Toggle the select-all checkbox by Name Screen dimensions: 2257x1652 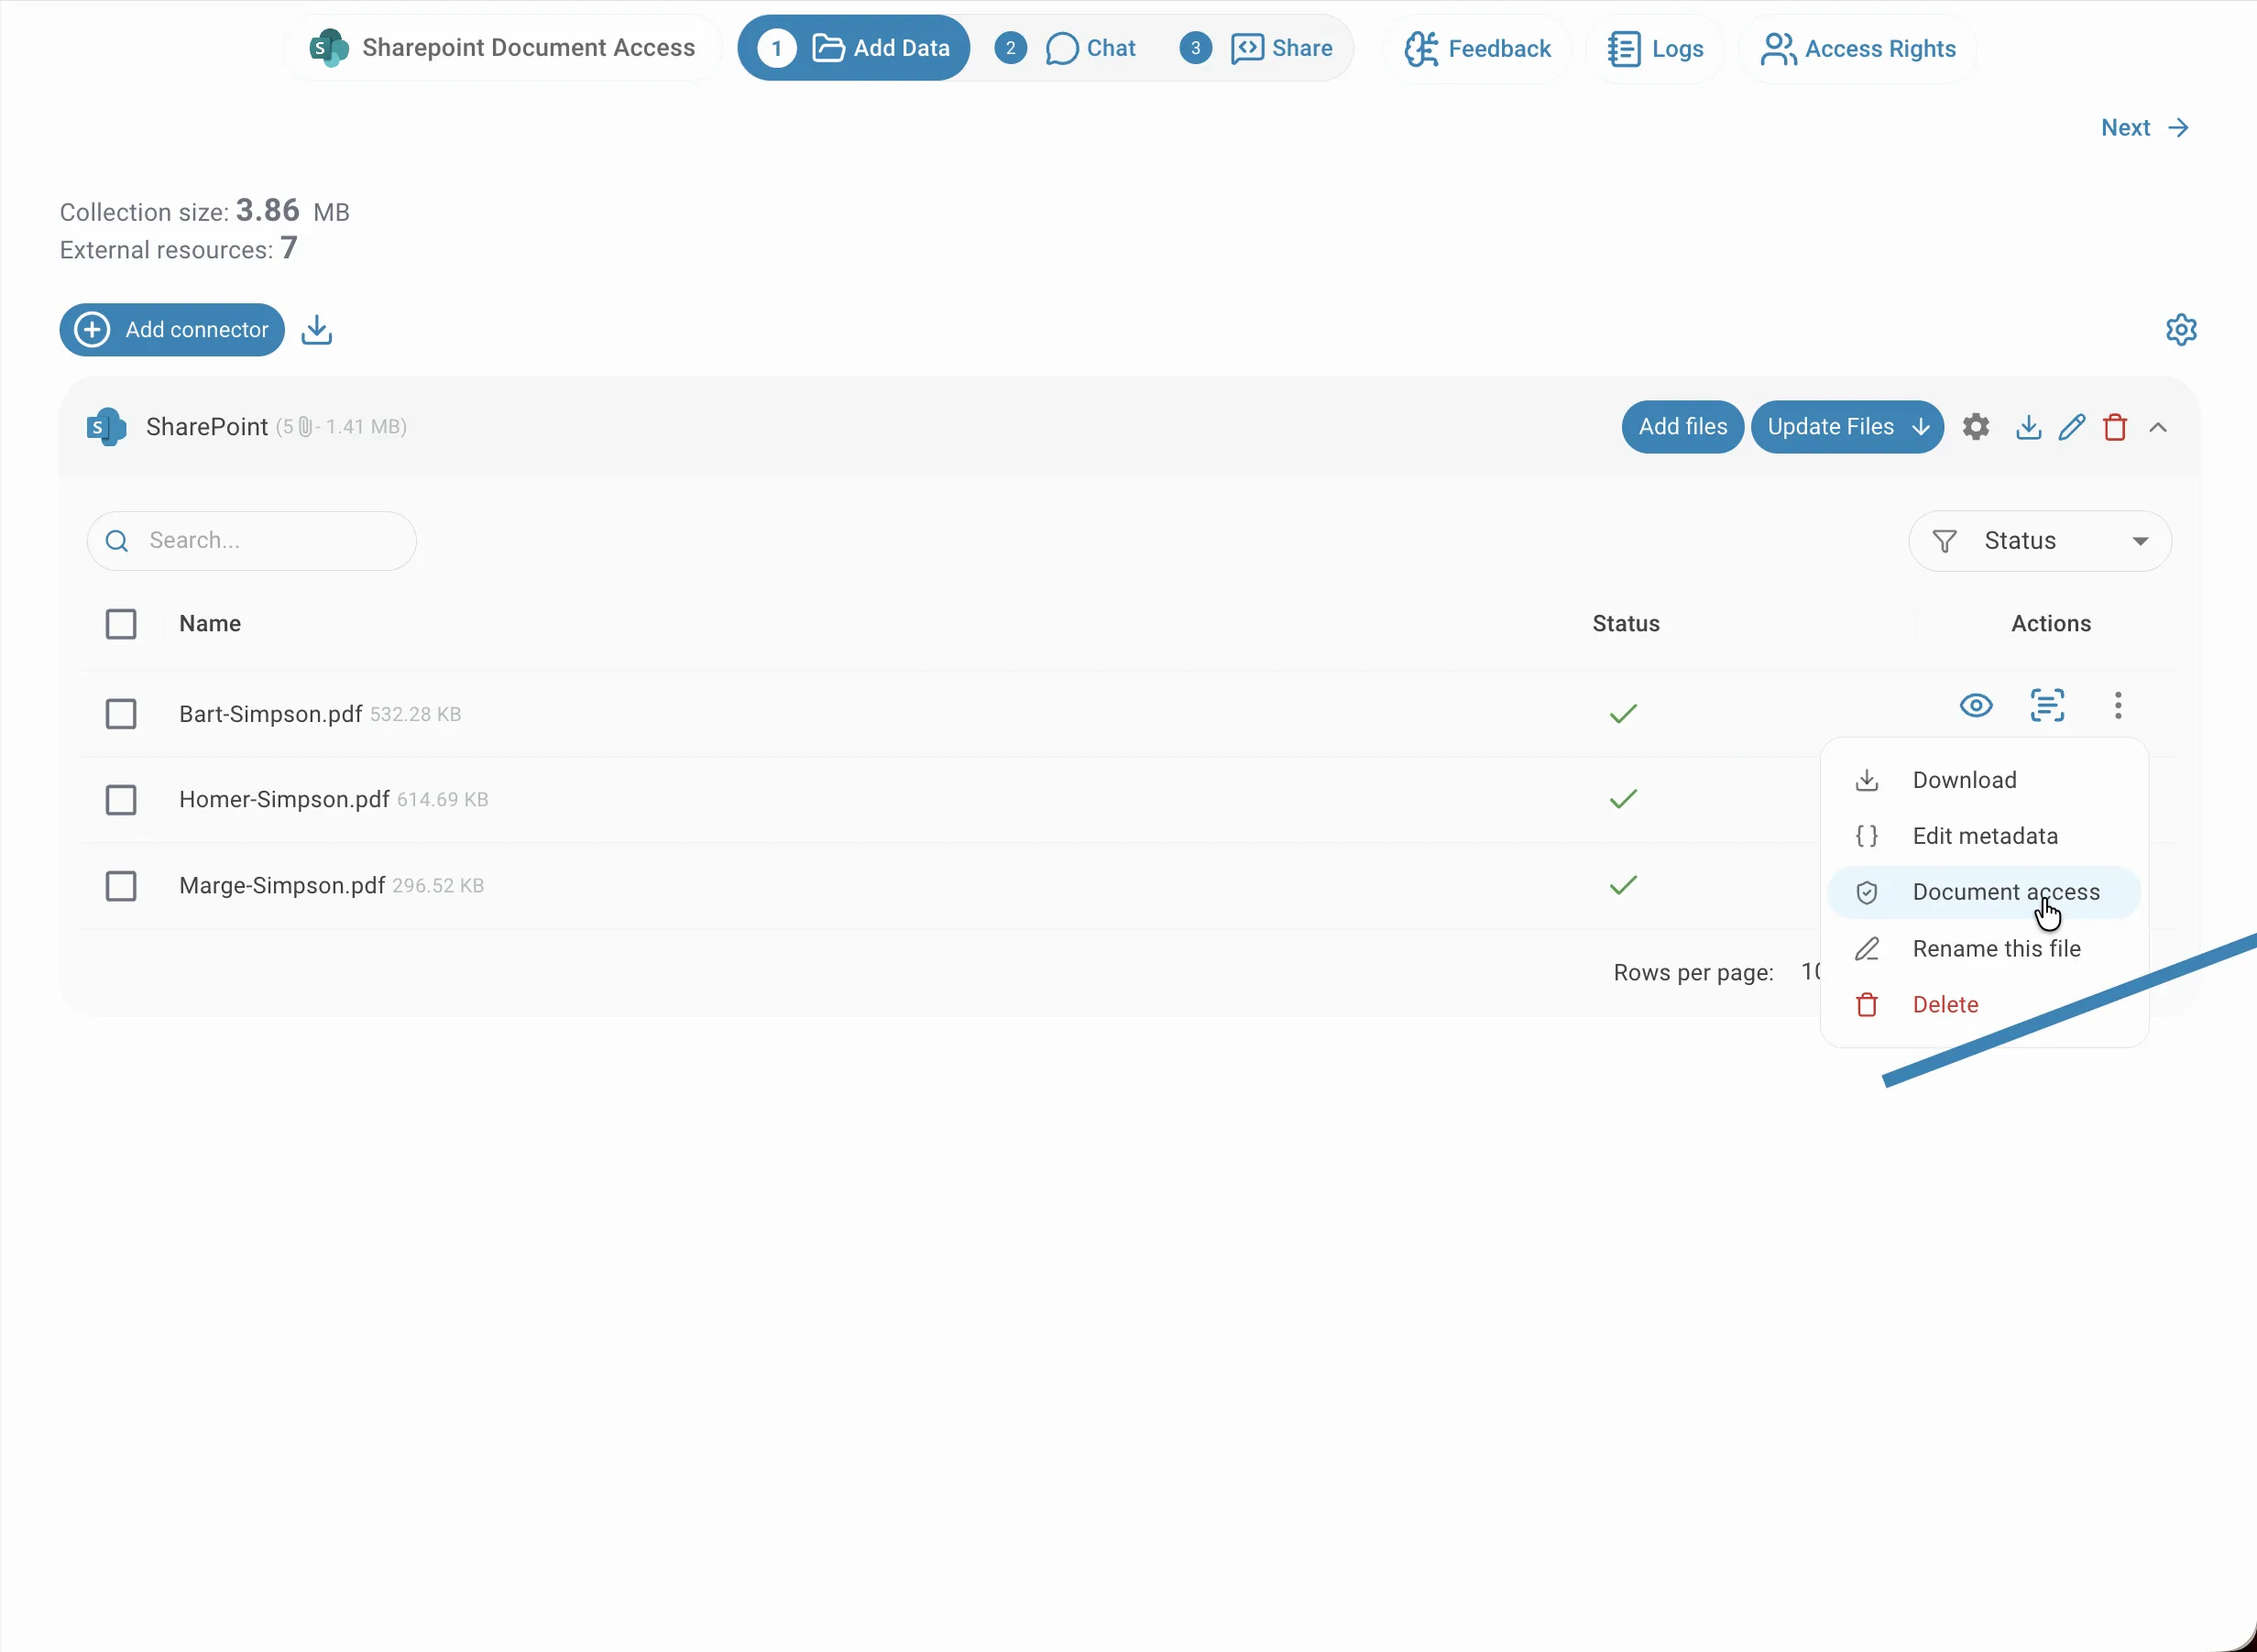121,624
